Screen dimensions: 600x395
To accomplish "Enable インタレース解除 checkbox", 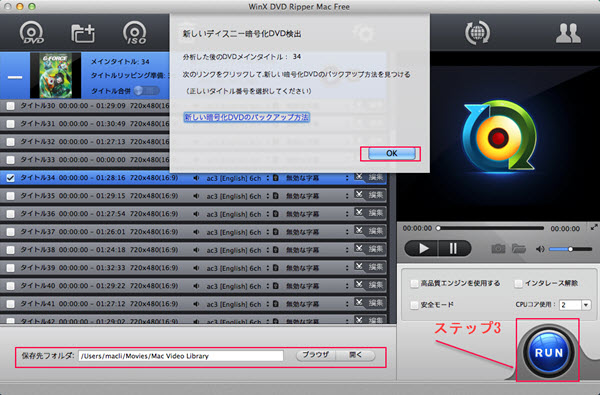I will (518, 284).
